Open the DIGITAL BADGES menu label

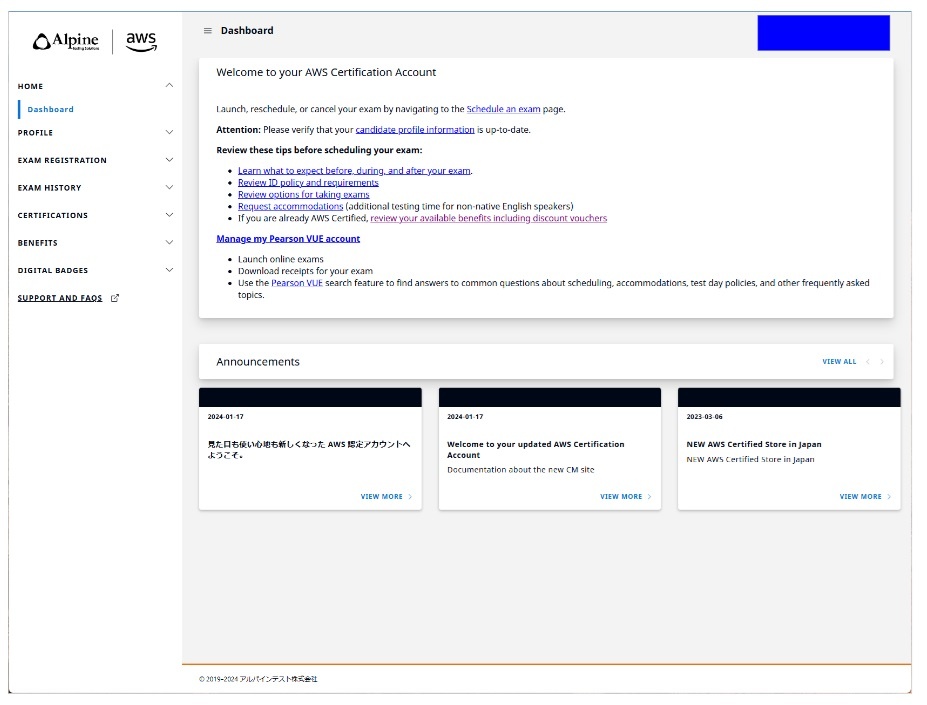coord(53,270)
